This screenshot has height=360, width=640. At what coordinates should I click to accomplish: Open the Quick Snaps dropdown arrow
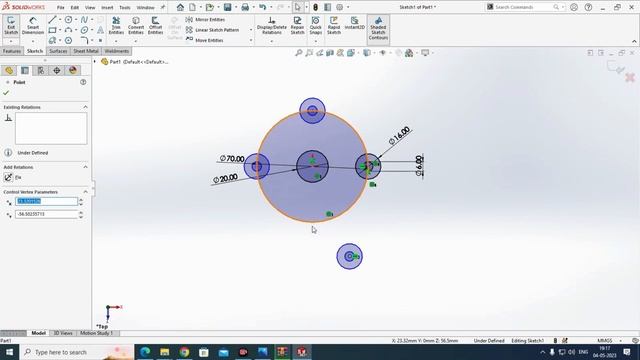(316, 41)
